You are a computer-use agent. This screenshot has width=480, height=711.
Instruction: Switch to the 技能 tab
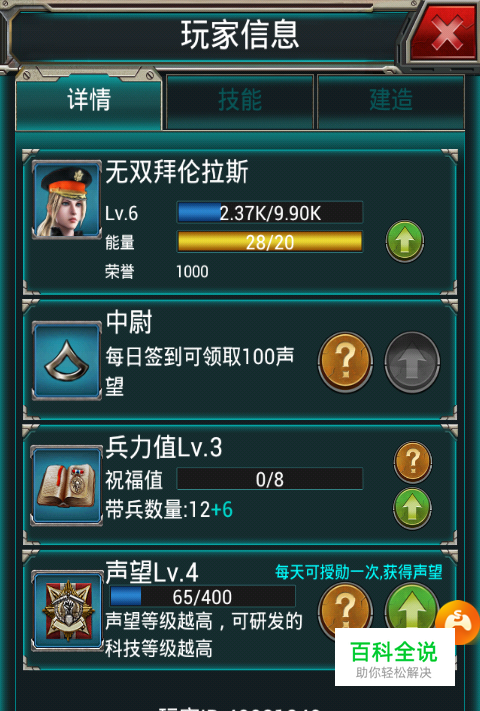[240, 101]
